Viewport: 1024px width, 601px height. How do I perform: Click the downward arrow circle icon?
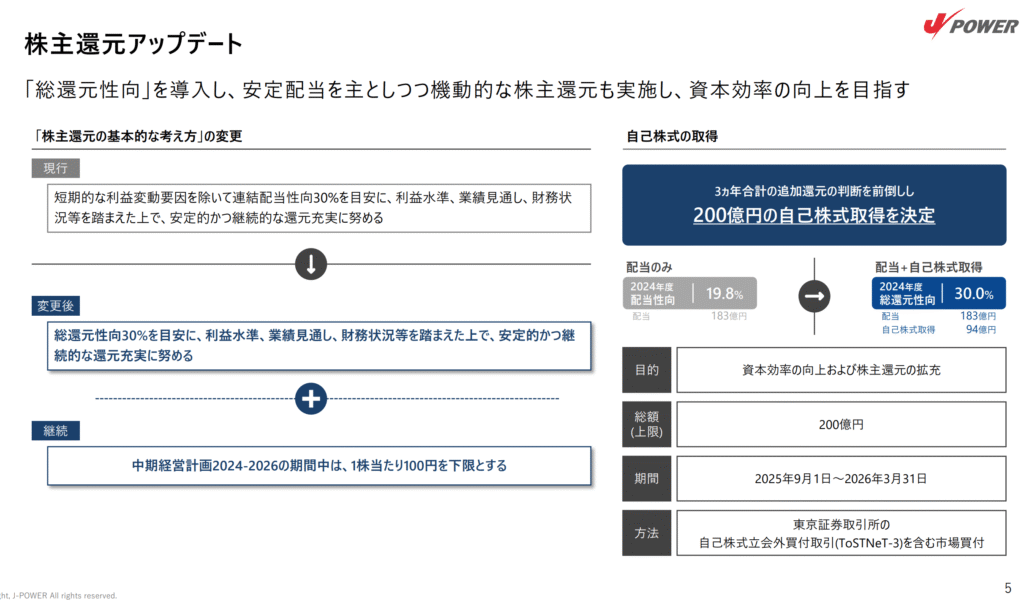coord(311,264)
